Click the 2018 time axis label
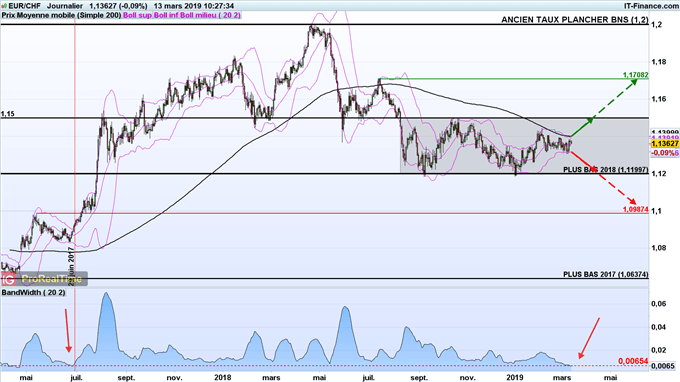 [x=222, y=378]
